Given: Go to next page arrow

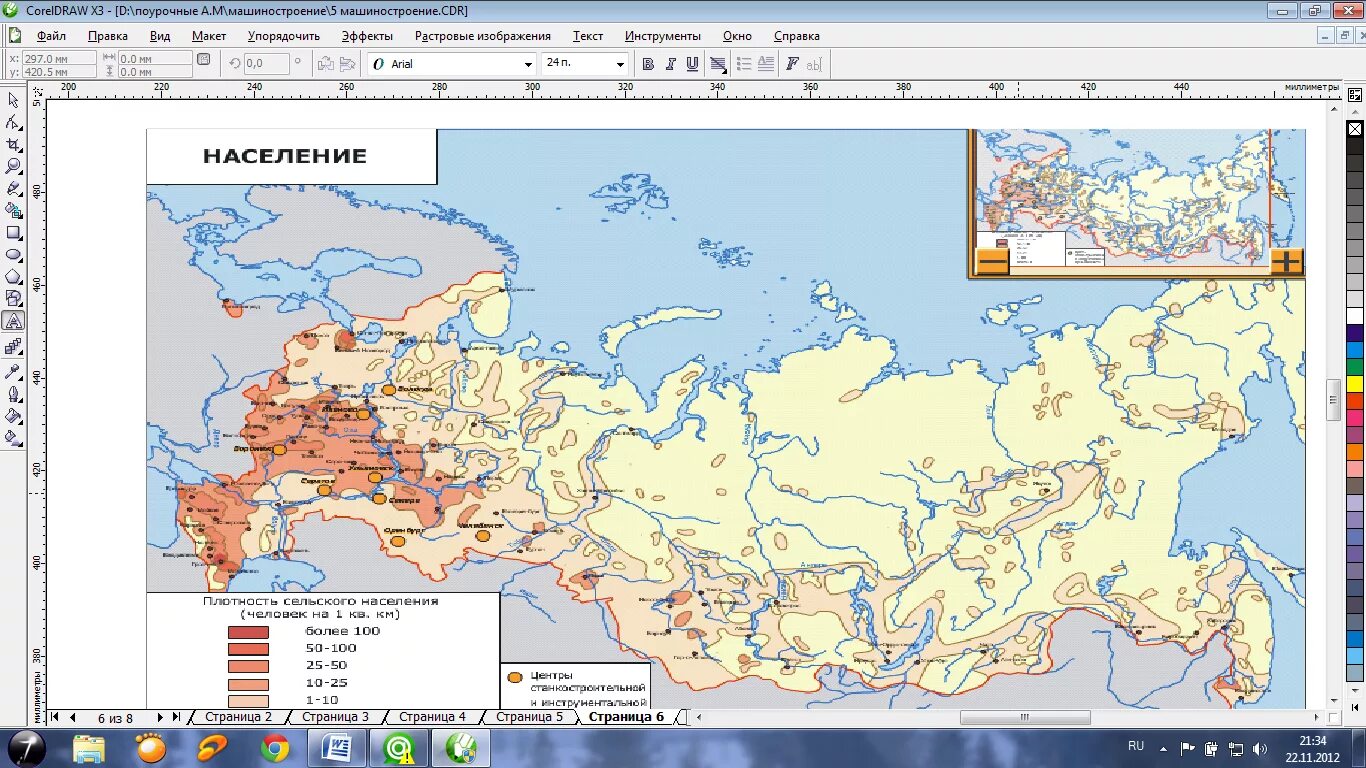Looking at the screenshot, I should point(160,717).
